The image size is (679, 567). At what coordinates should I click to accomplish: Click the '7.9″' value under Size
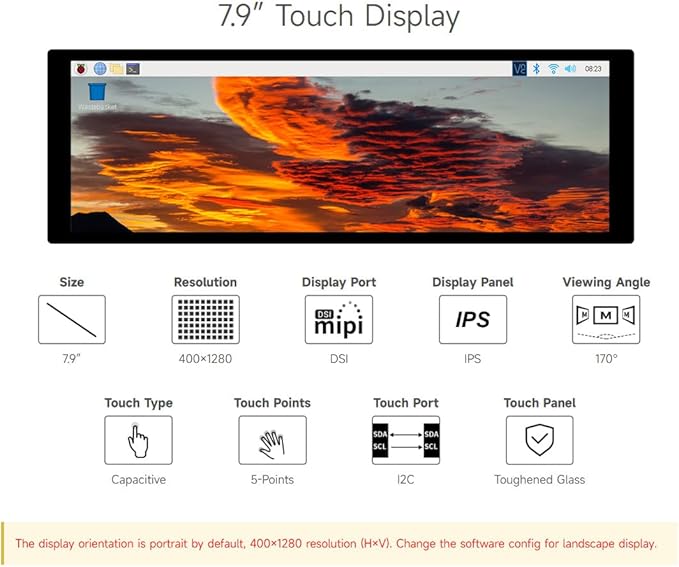(71, 359)
